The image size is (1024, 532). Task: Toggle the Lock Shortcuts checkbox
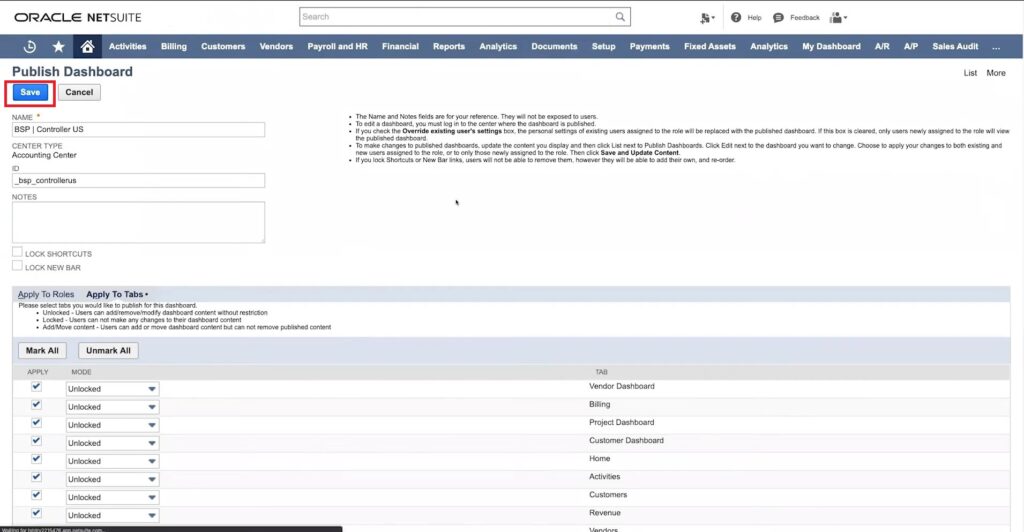(18, 252)
